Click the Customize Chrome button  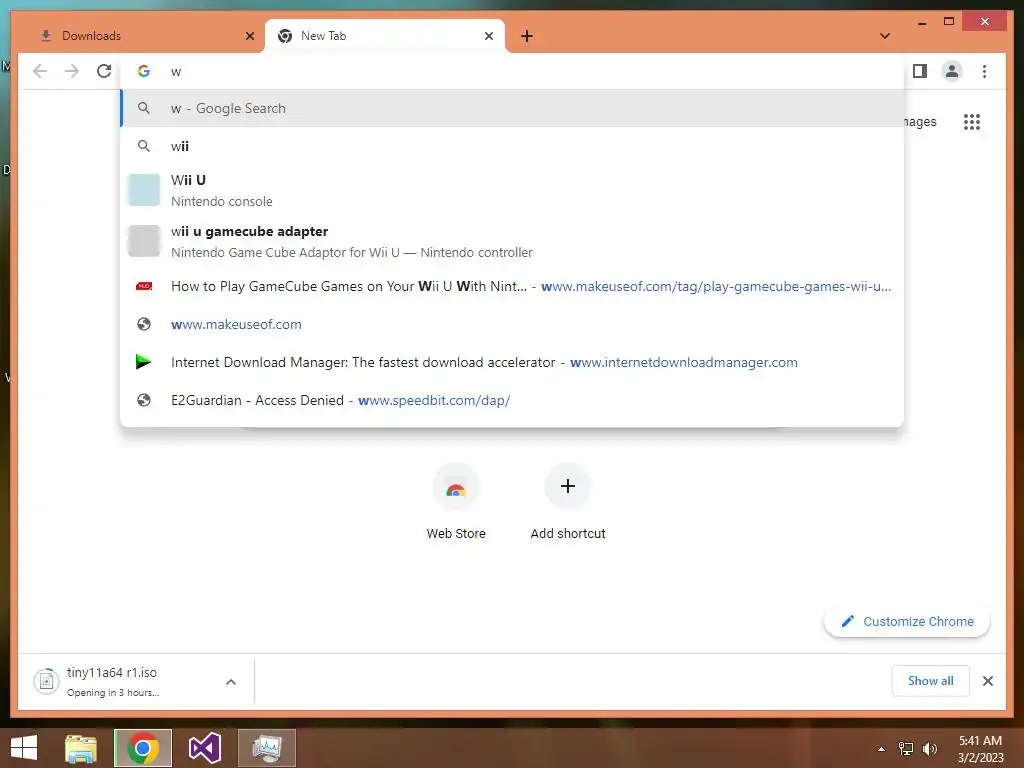[907, 621]
